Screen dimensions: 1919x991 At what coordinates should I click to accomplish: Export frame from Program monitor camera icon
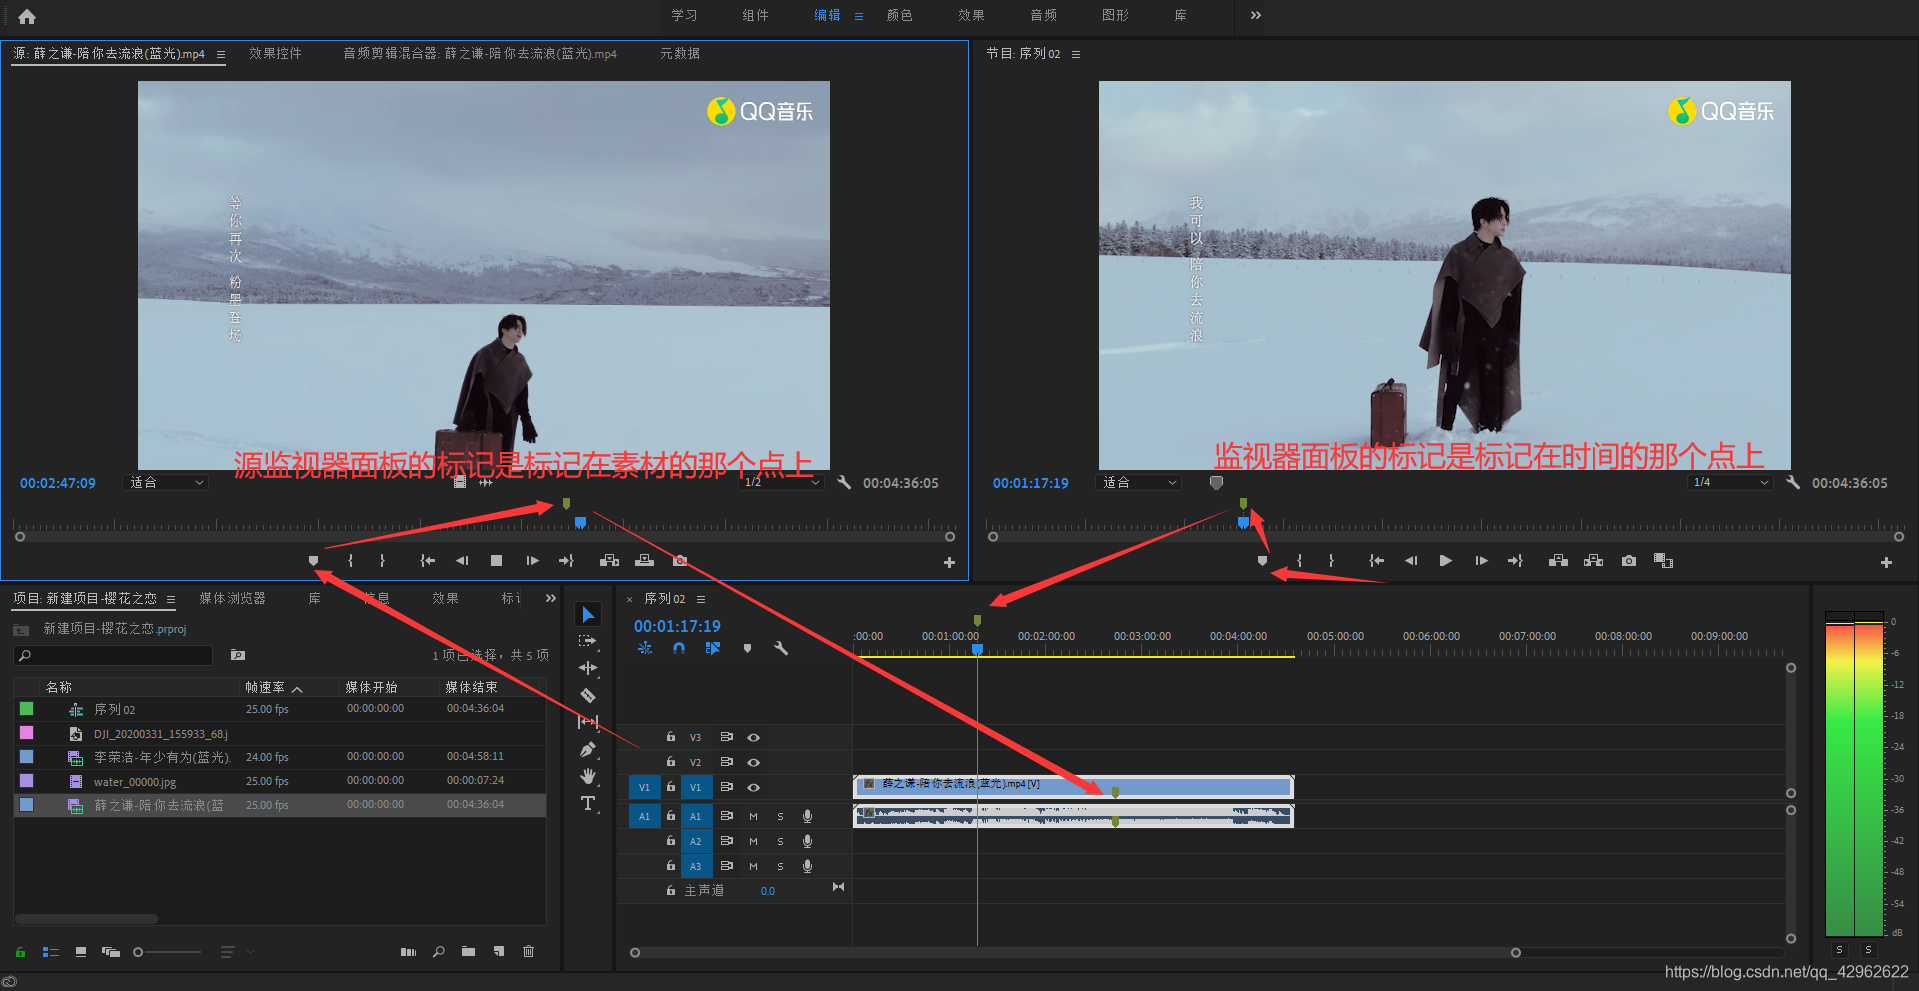1629,561
